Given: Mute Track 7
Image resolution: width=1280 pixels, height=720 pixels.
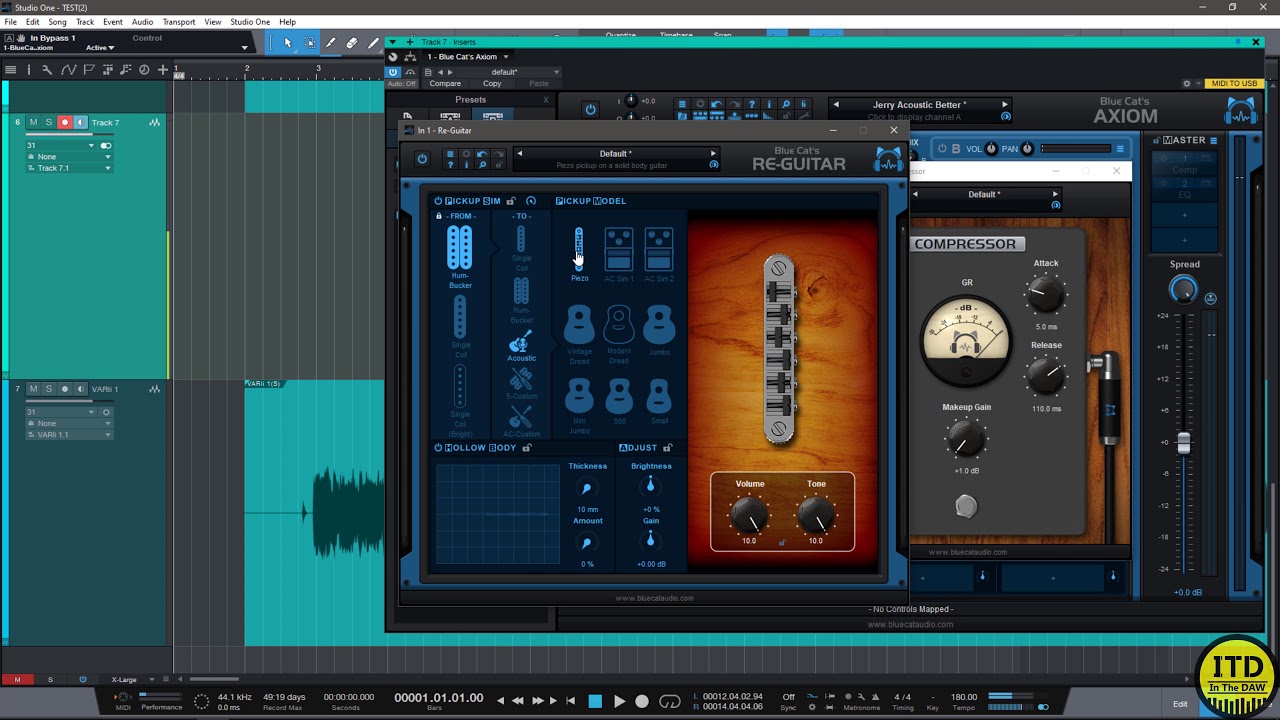Looking at the screenshot, I should pyautogui.click(x=33, y=122).
